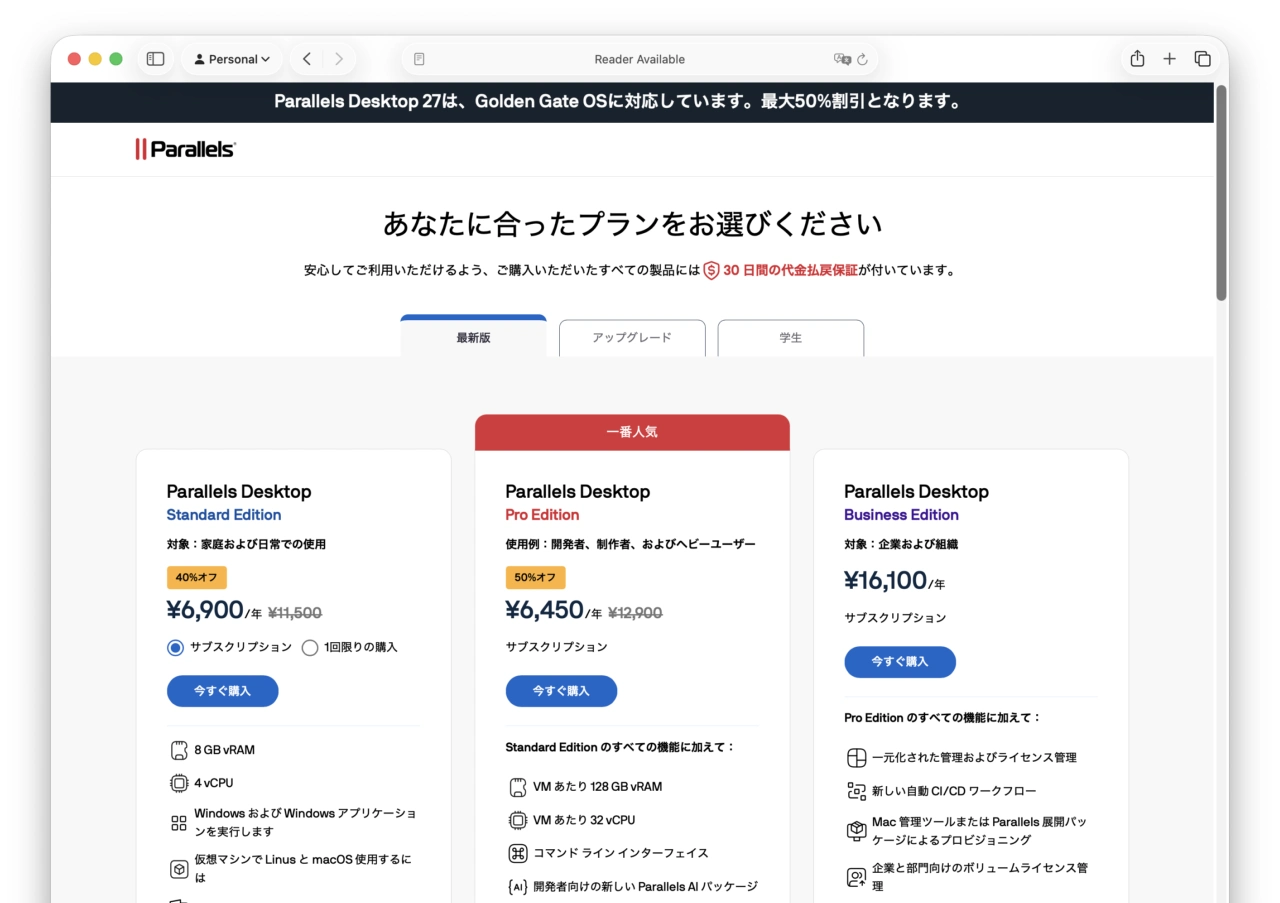Open the Personal profile dropdown
1280x903 pixels.
233,59
